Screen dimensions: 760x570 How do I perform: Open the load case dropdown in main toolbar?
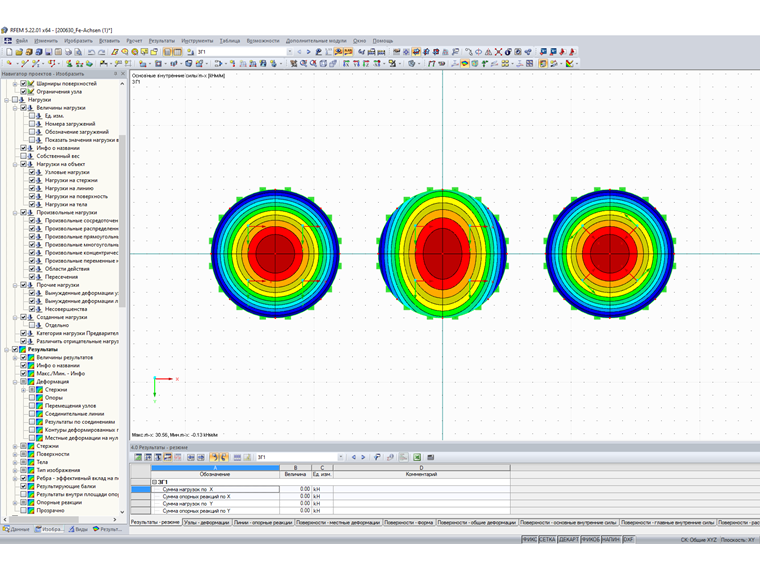[289, 52]
